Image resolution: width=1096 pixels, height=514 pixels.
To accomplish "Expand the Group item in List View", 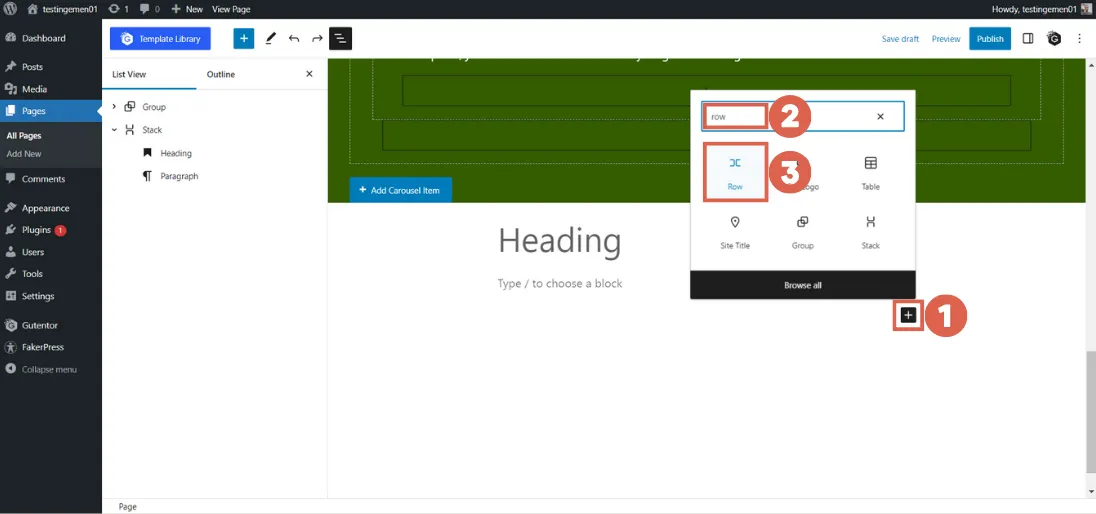I will point(114,107).
